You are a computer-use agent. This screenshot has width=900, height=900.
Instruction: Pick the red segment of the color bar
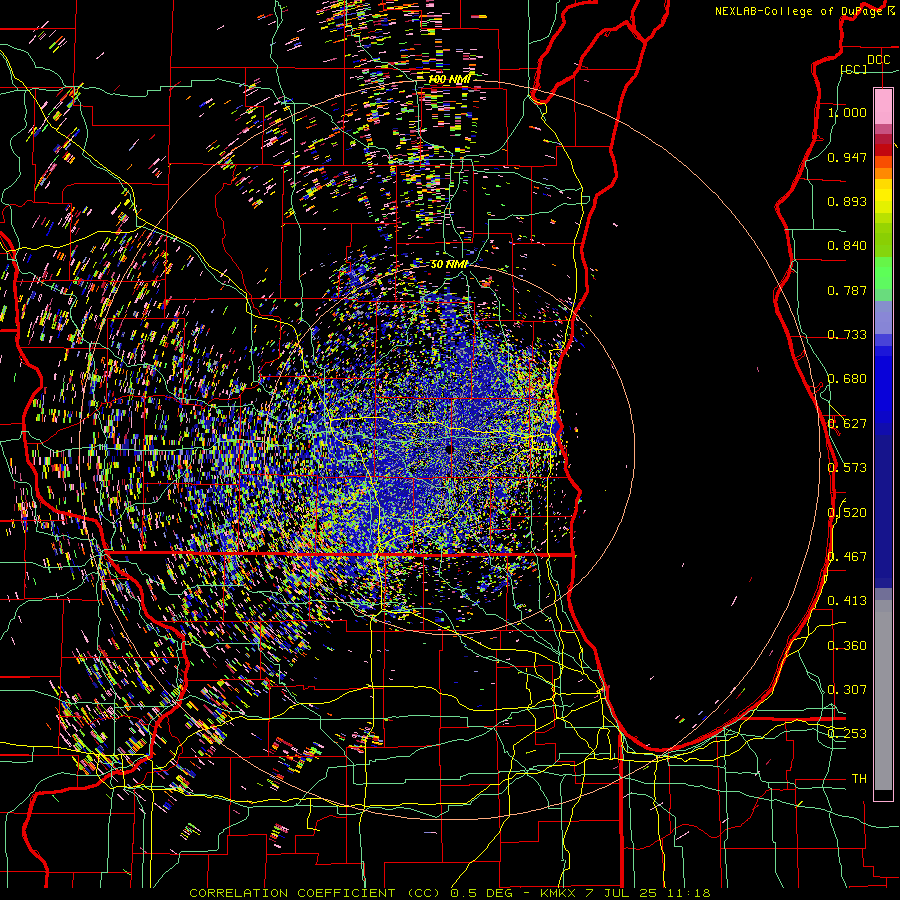click(x=883, y=149)
